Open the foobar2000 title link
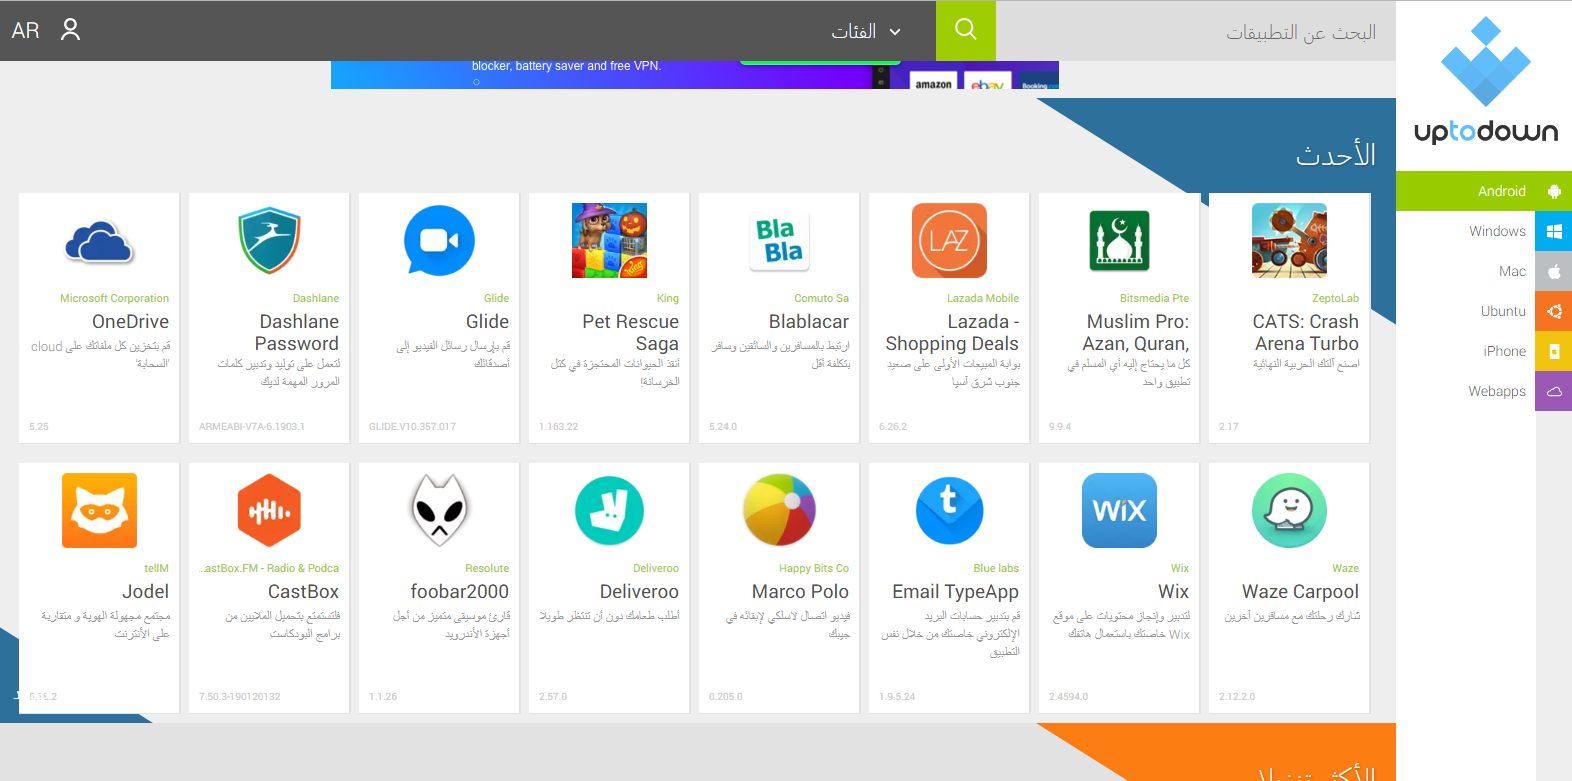 (x=459, y=592)
